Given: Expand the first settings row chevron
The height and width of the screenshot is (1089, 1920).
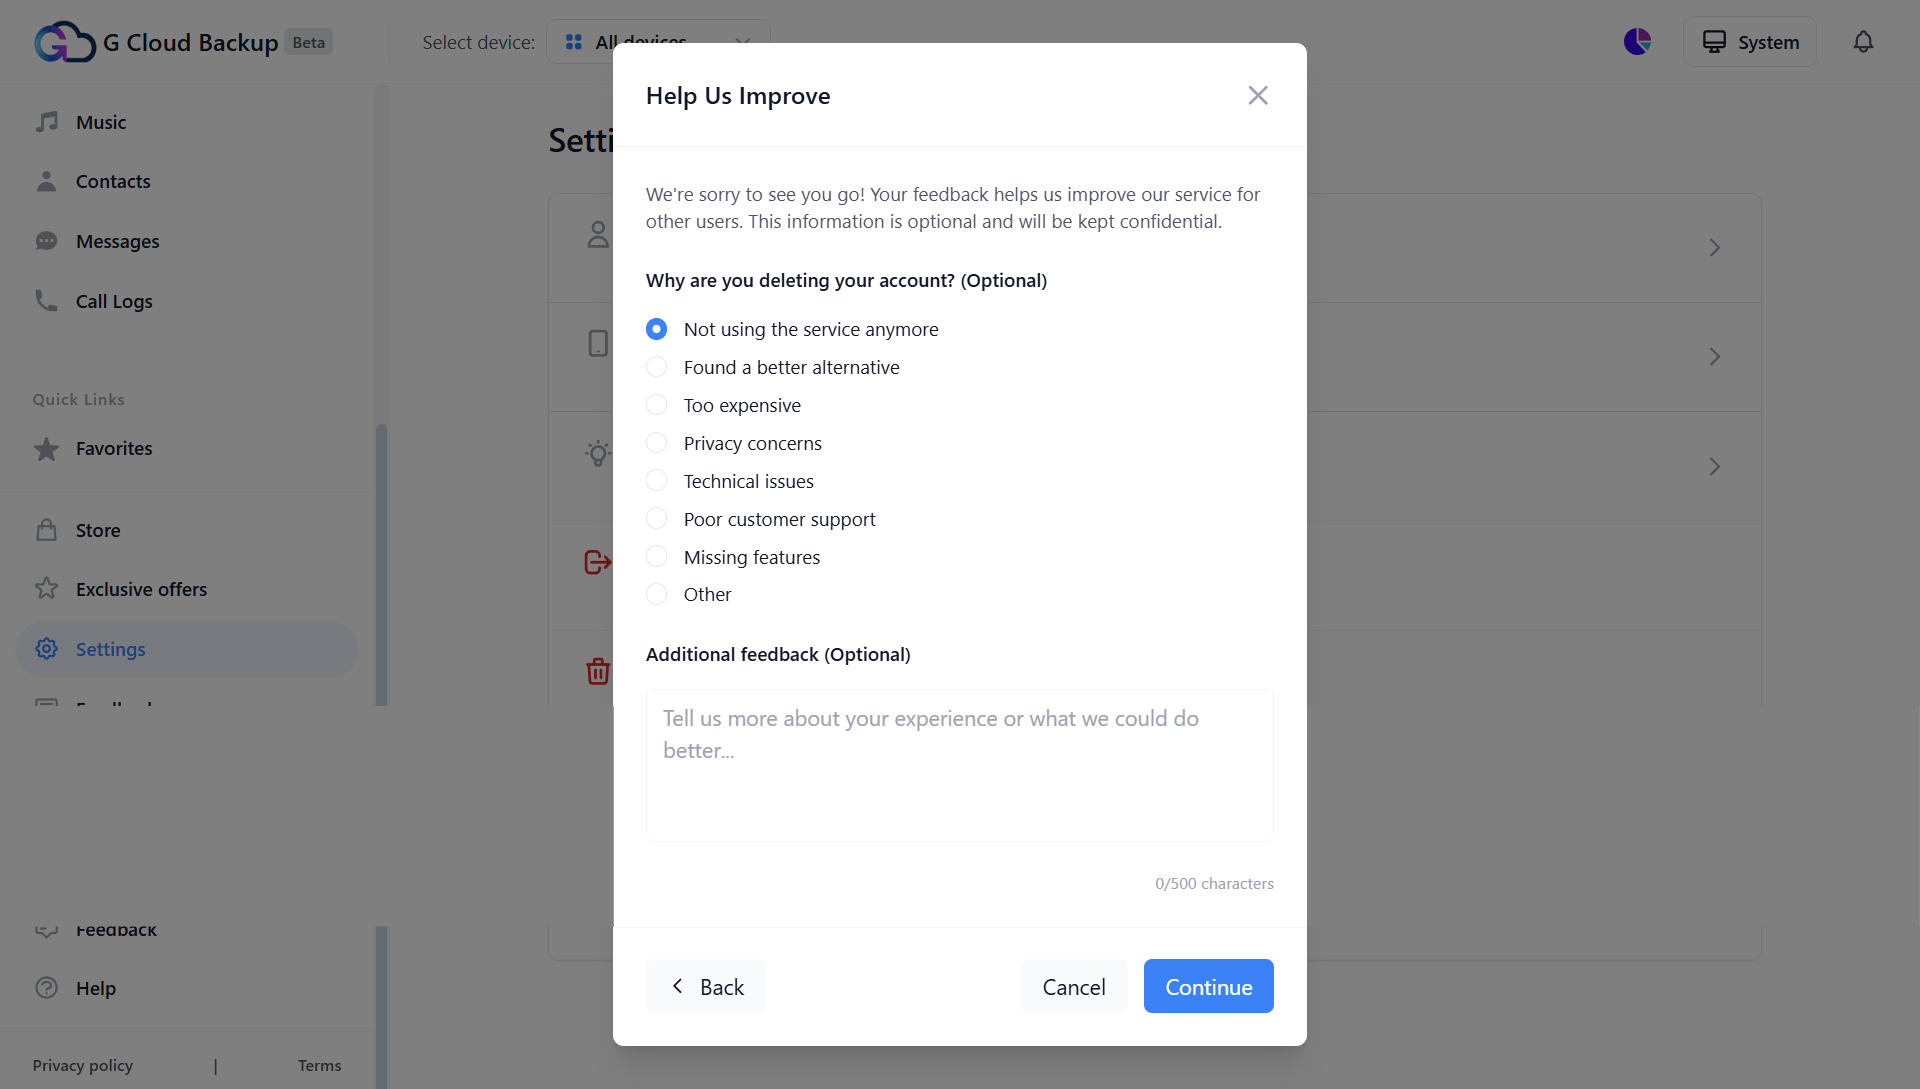Looking at the screenshot, I should [x=1714, y=248].
